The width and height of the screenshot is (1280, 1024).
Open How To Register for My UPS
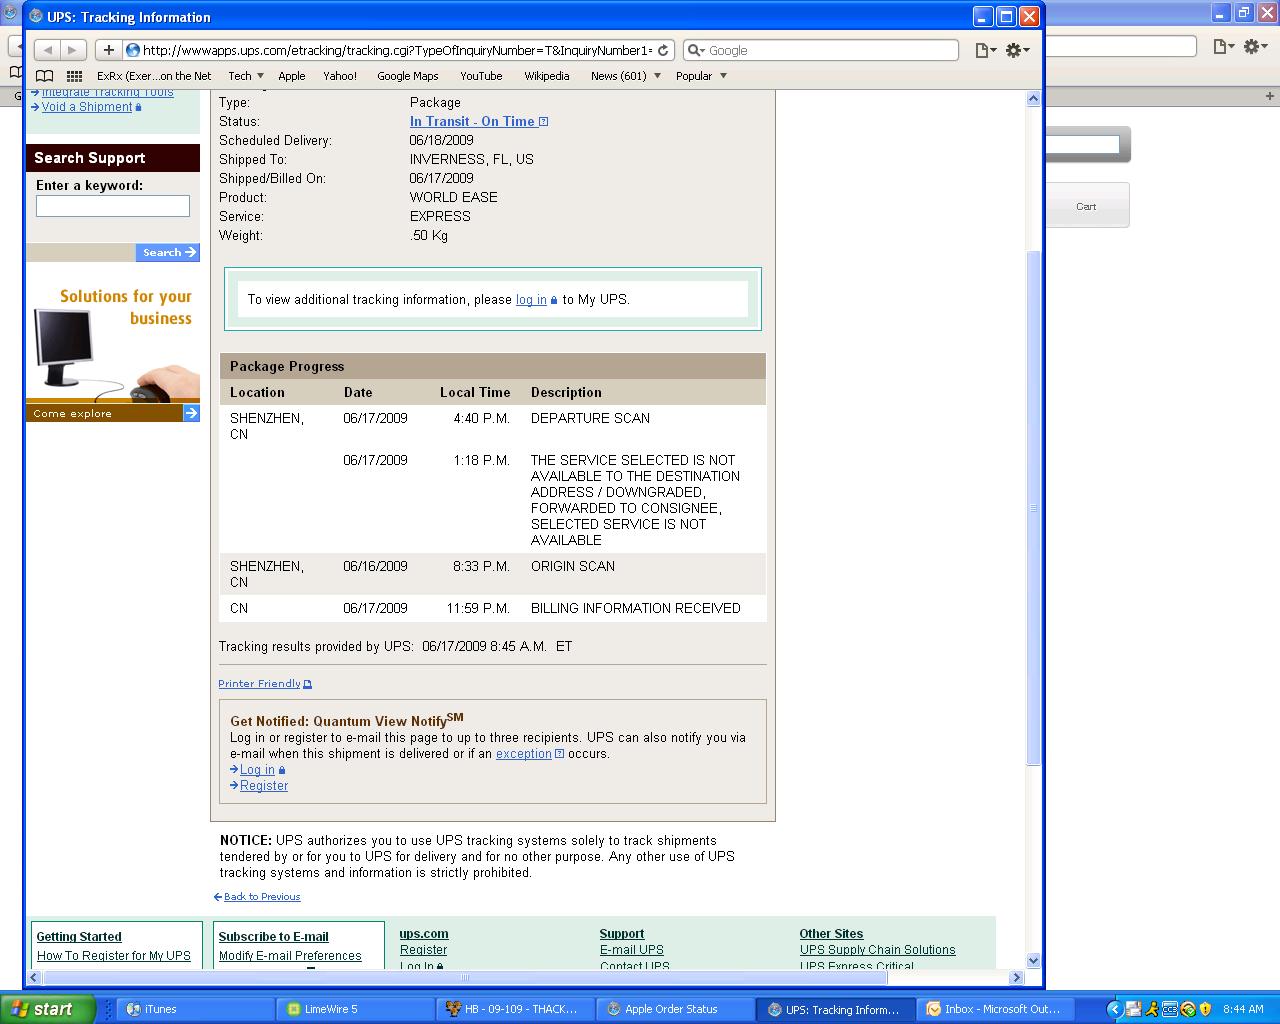114,956
